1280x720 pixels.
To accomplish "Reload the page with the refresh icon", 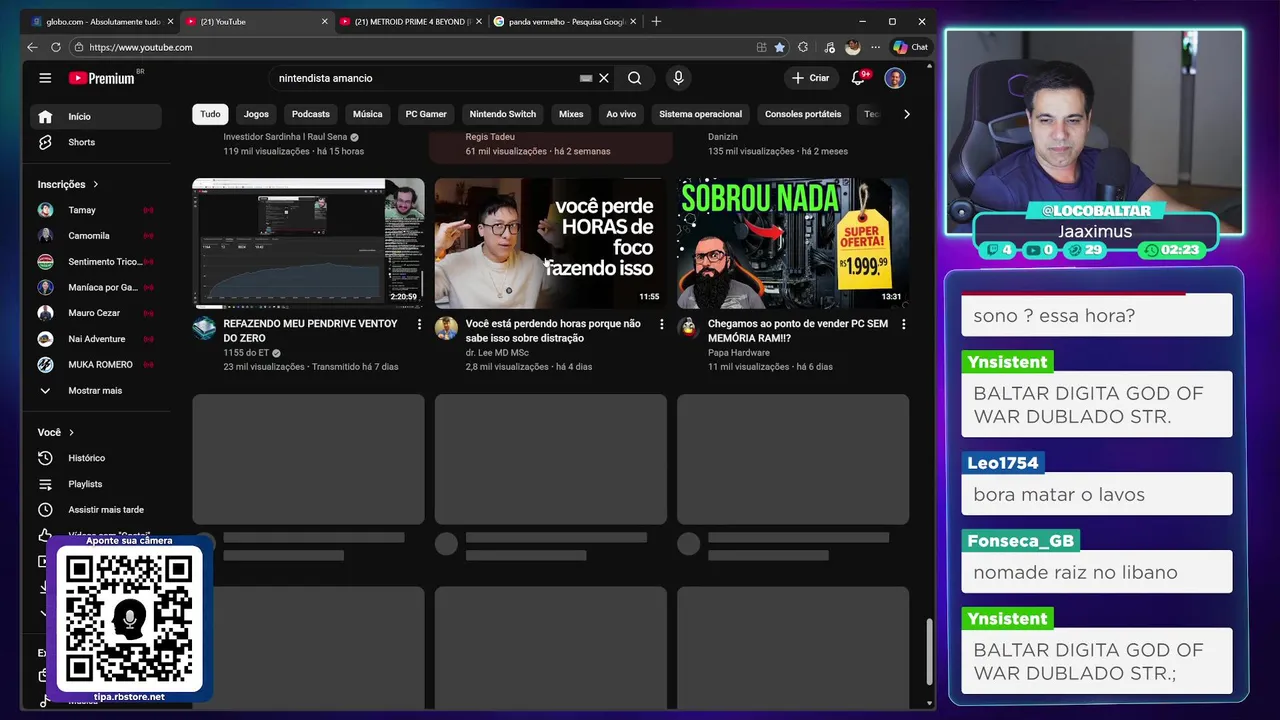I will click(x=56, y=47).
